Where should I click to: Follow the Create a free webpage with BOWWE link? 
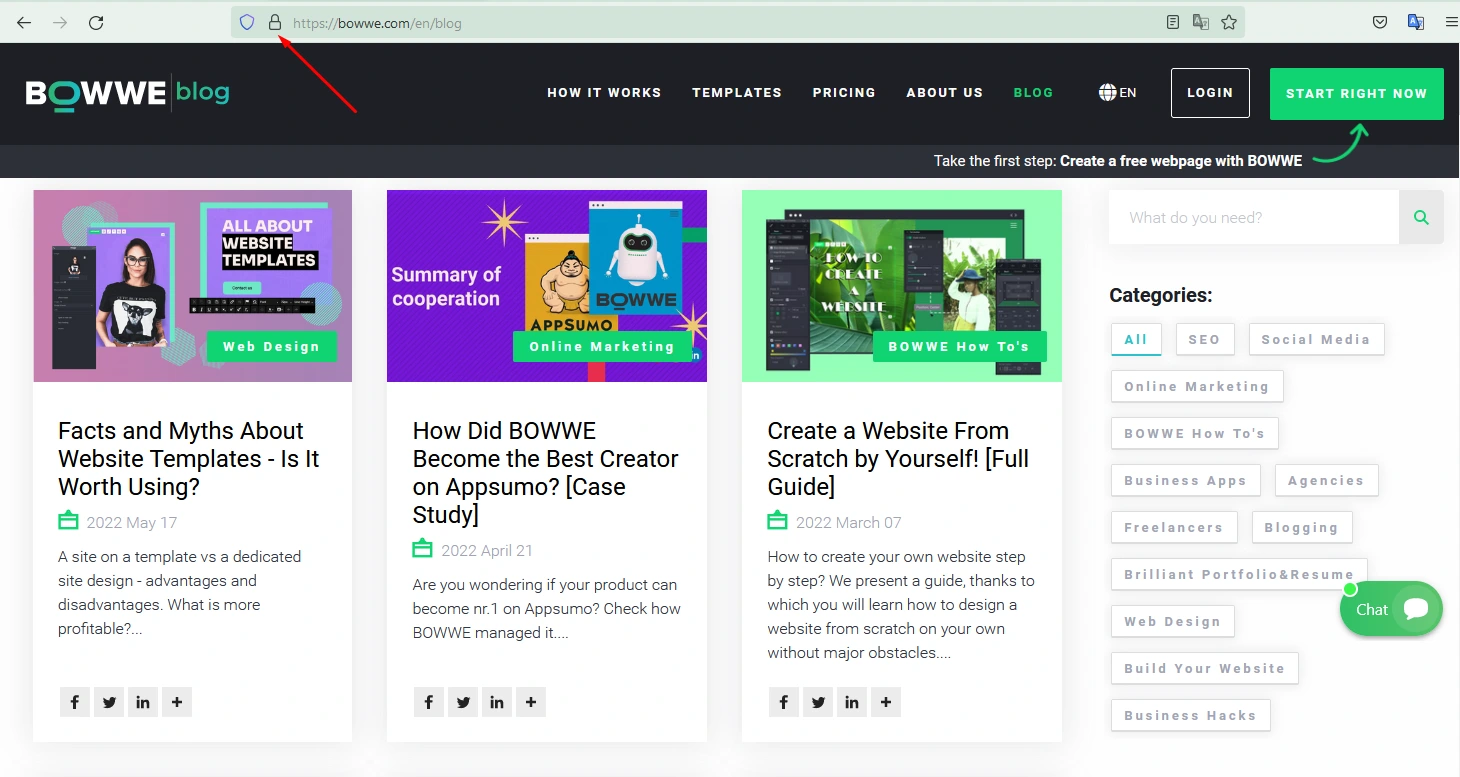[1181, 161]
